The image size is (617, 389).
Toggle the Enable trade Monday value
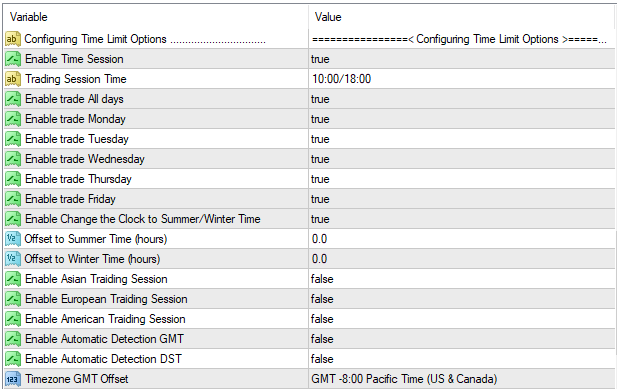(x=462, y=119)
